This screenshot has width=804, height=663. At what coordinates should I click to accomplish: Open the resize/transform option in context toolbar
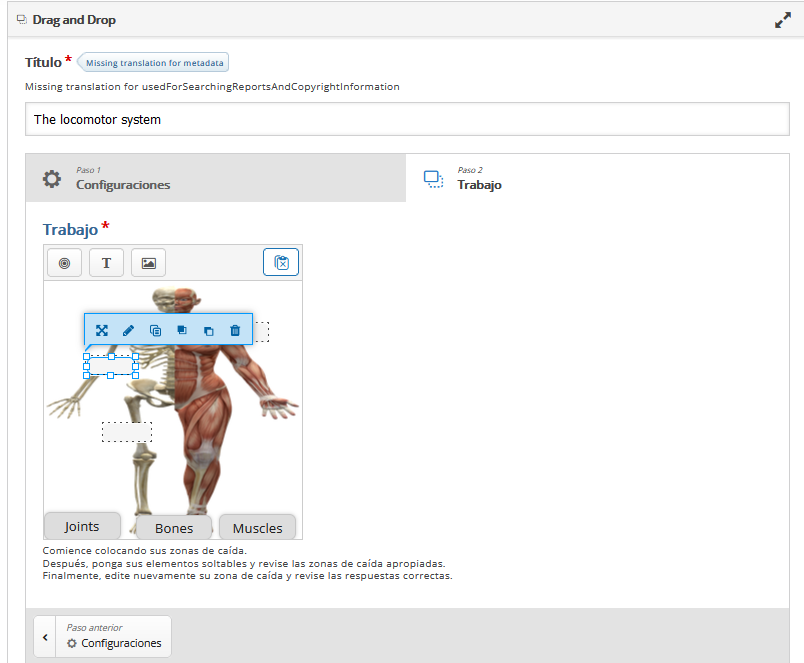[x=102, y=330]
